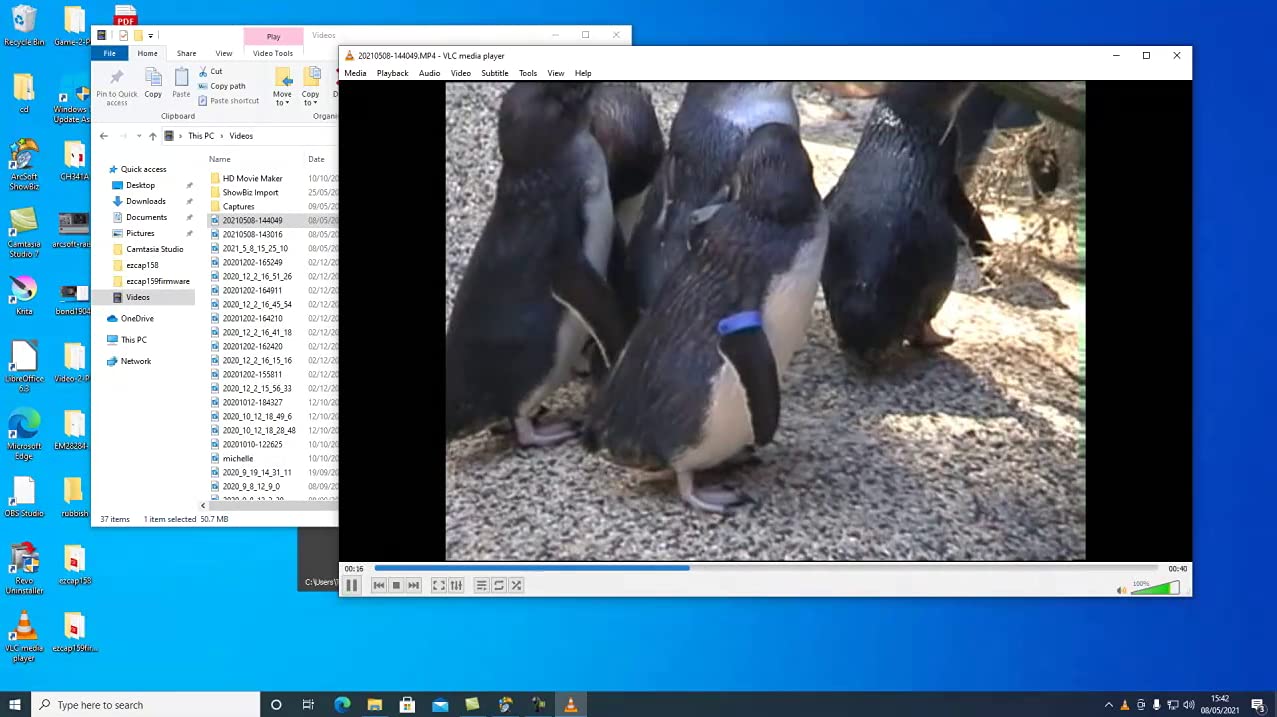This screenshot has height=717, width=1277.
Task: Select the 20210508-143016 video file
Action: 252,234
